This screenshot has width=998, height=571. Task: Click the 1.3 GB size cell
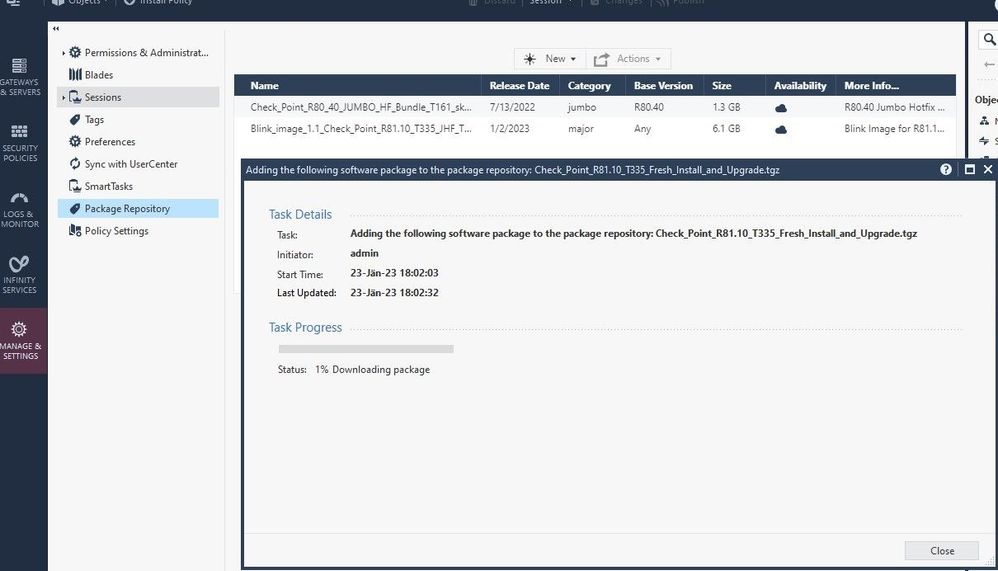click(x=726, y=107)
